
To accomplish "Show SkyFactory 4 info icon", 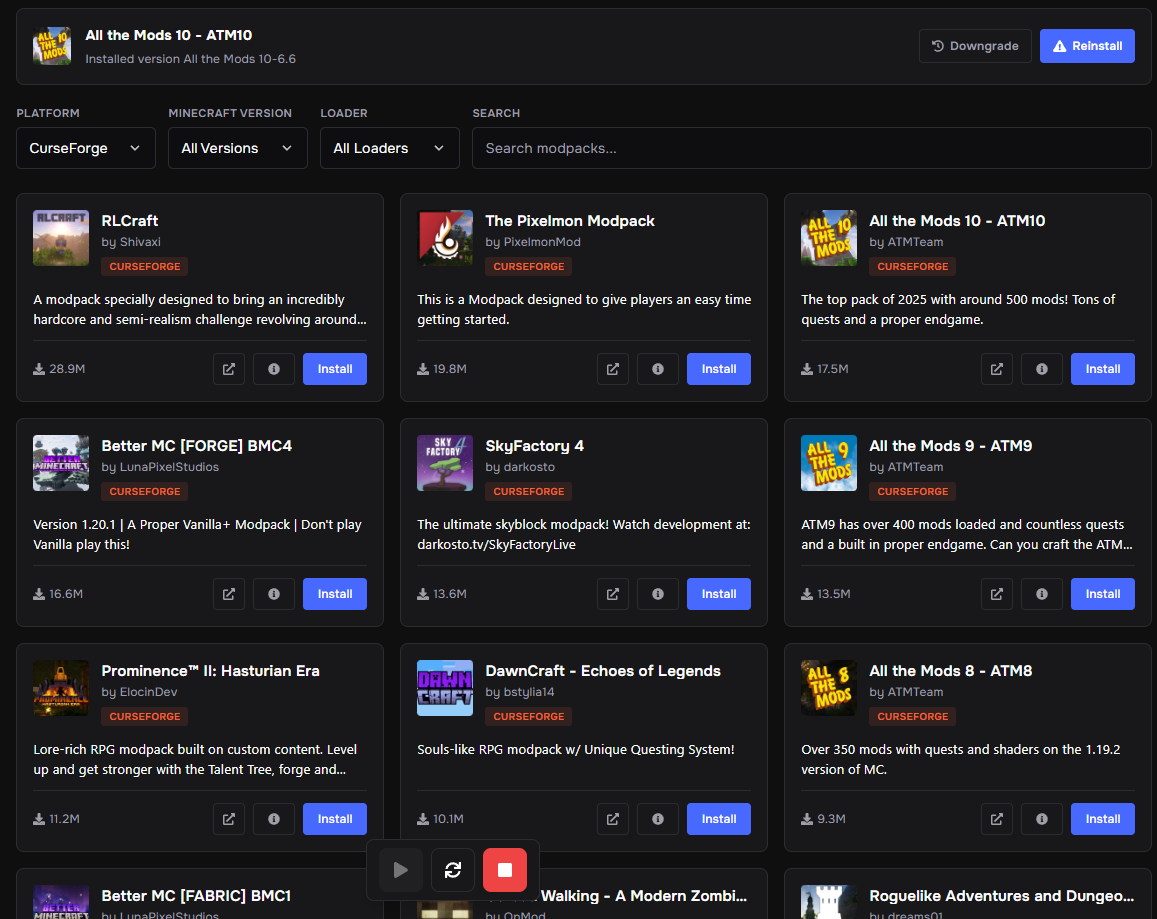I will [657, 594].
